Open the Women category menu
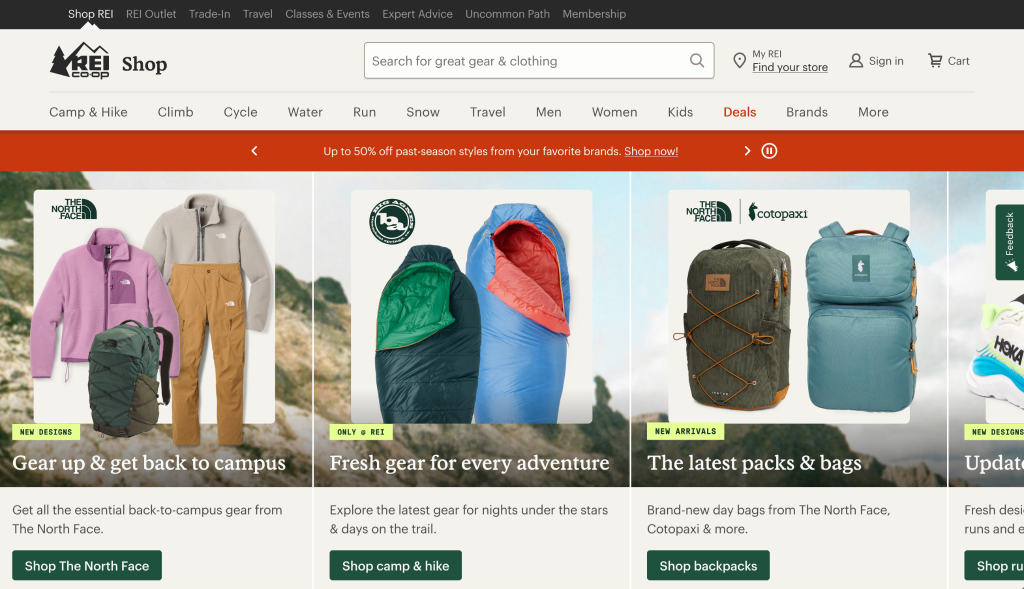Viewport: 1024px width, 589px height. point(615,112)
